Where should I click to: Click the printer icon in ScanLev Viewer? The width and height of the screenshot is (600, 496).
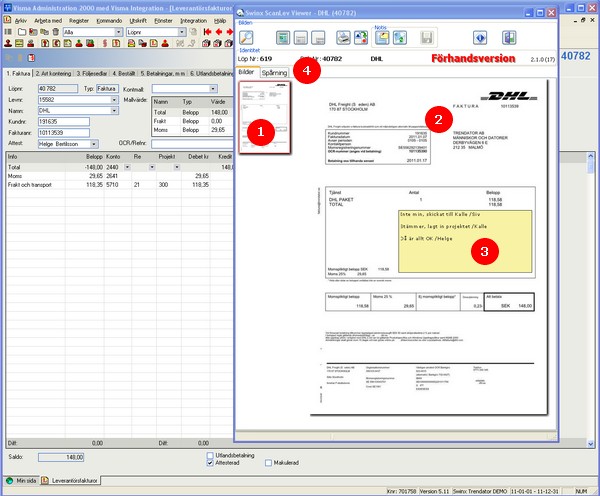343,38
